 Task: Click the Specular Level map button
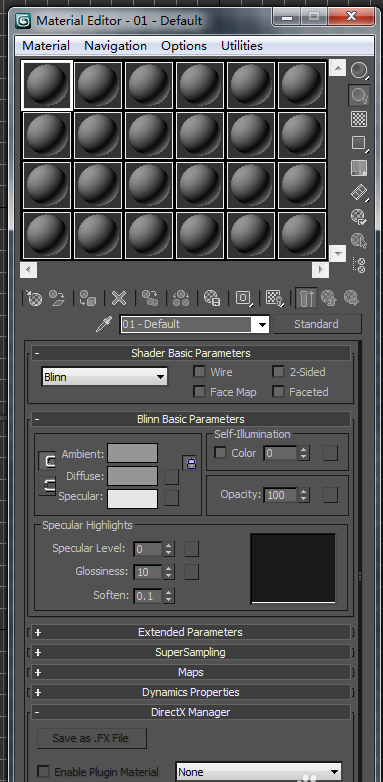[192, 549]
